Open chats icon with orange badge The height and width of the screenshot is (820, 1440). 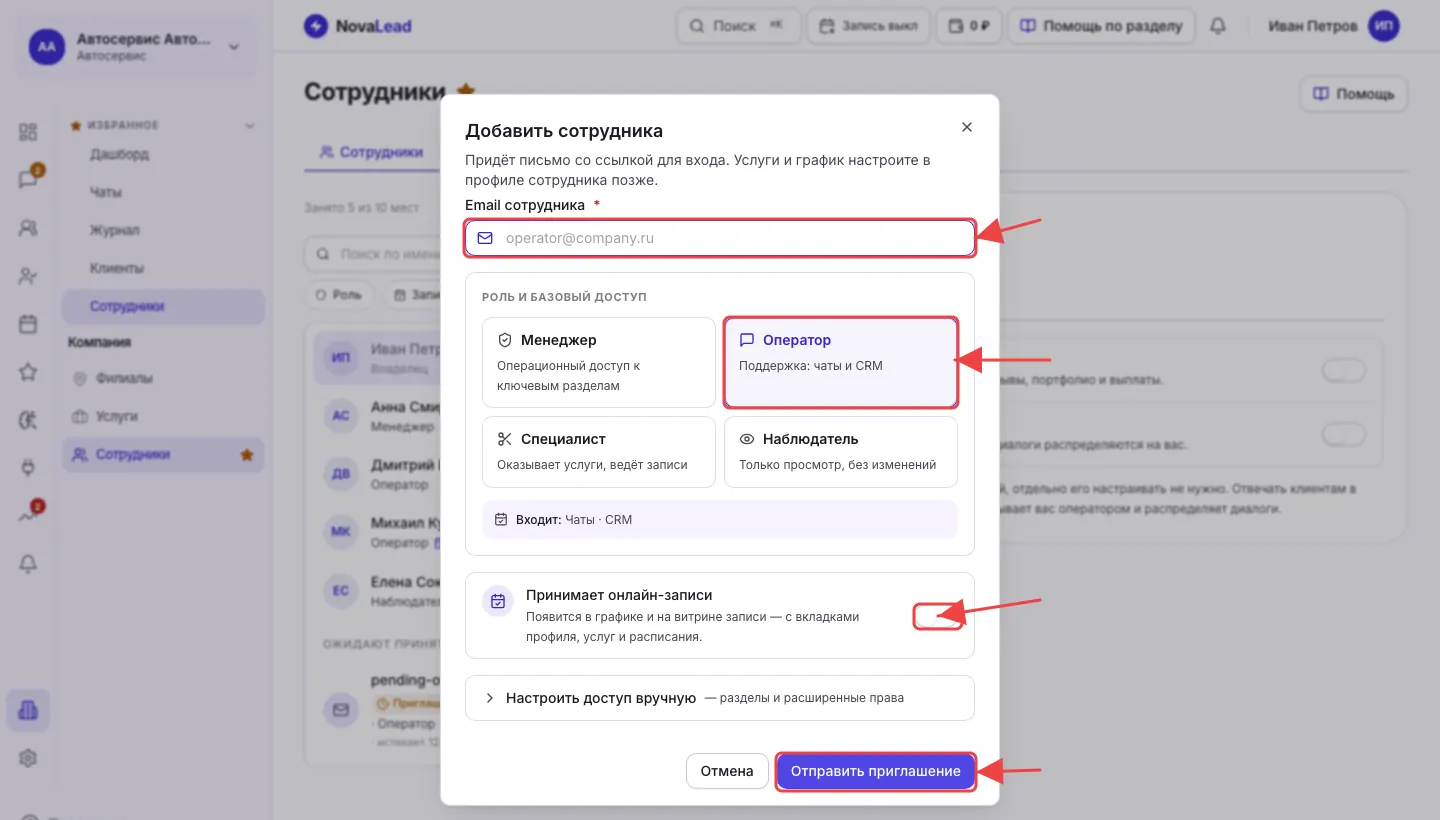(x=28, y=180)
